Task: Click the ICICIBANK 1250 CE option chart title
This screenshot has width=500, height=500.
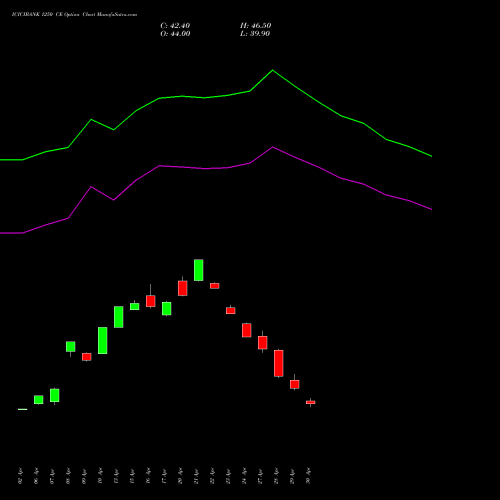Action: (x=74, y=15)
